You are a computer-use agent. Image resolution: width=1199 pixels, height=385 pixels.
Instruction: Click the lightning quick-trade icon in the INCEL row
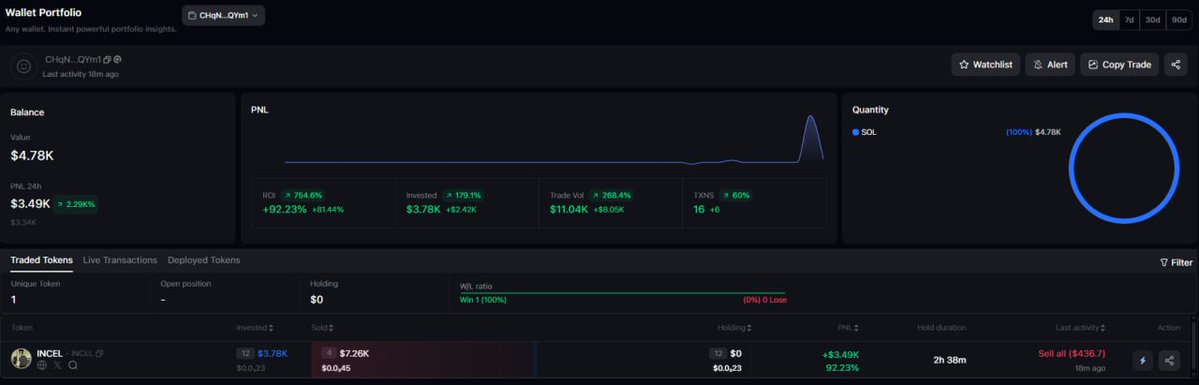coord(1143,360)
